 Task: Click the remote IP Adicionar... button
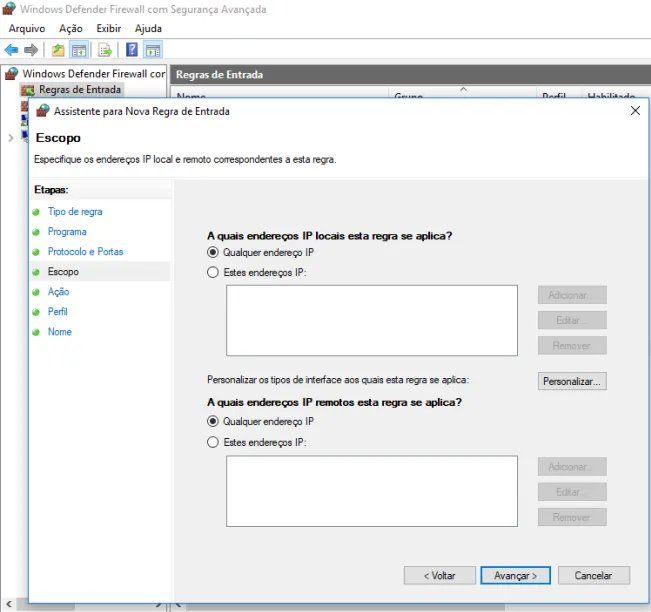[572, 467]
